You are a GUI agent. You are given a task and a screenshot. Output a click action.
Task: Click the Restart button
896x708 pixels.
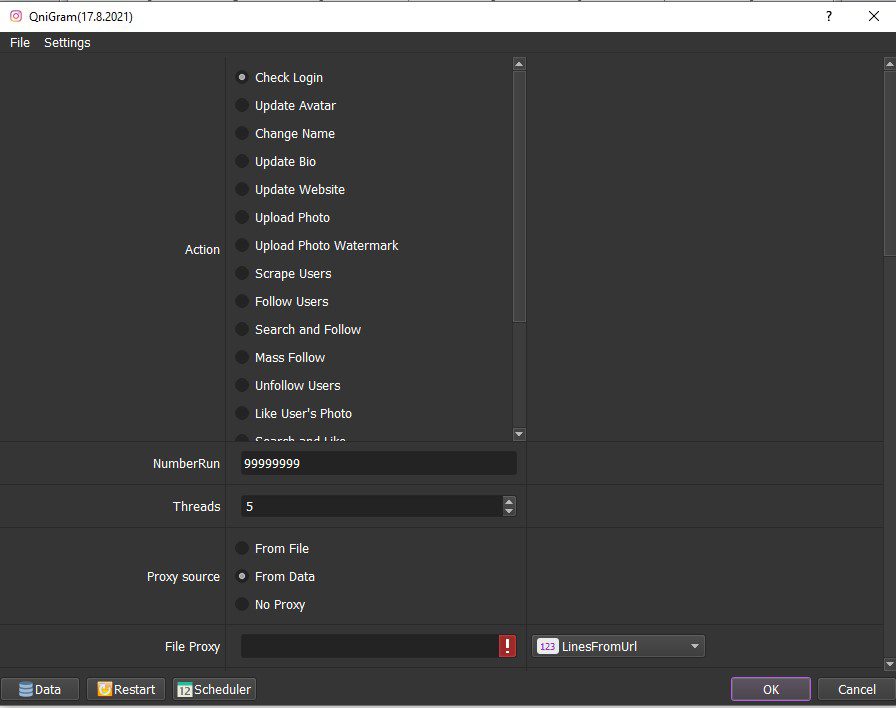click(x=126, y=689)
